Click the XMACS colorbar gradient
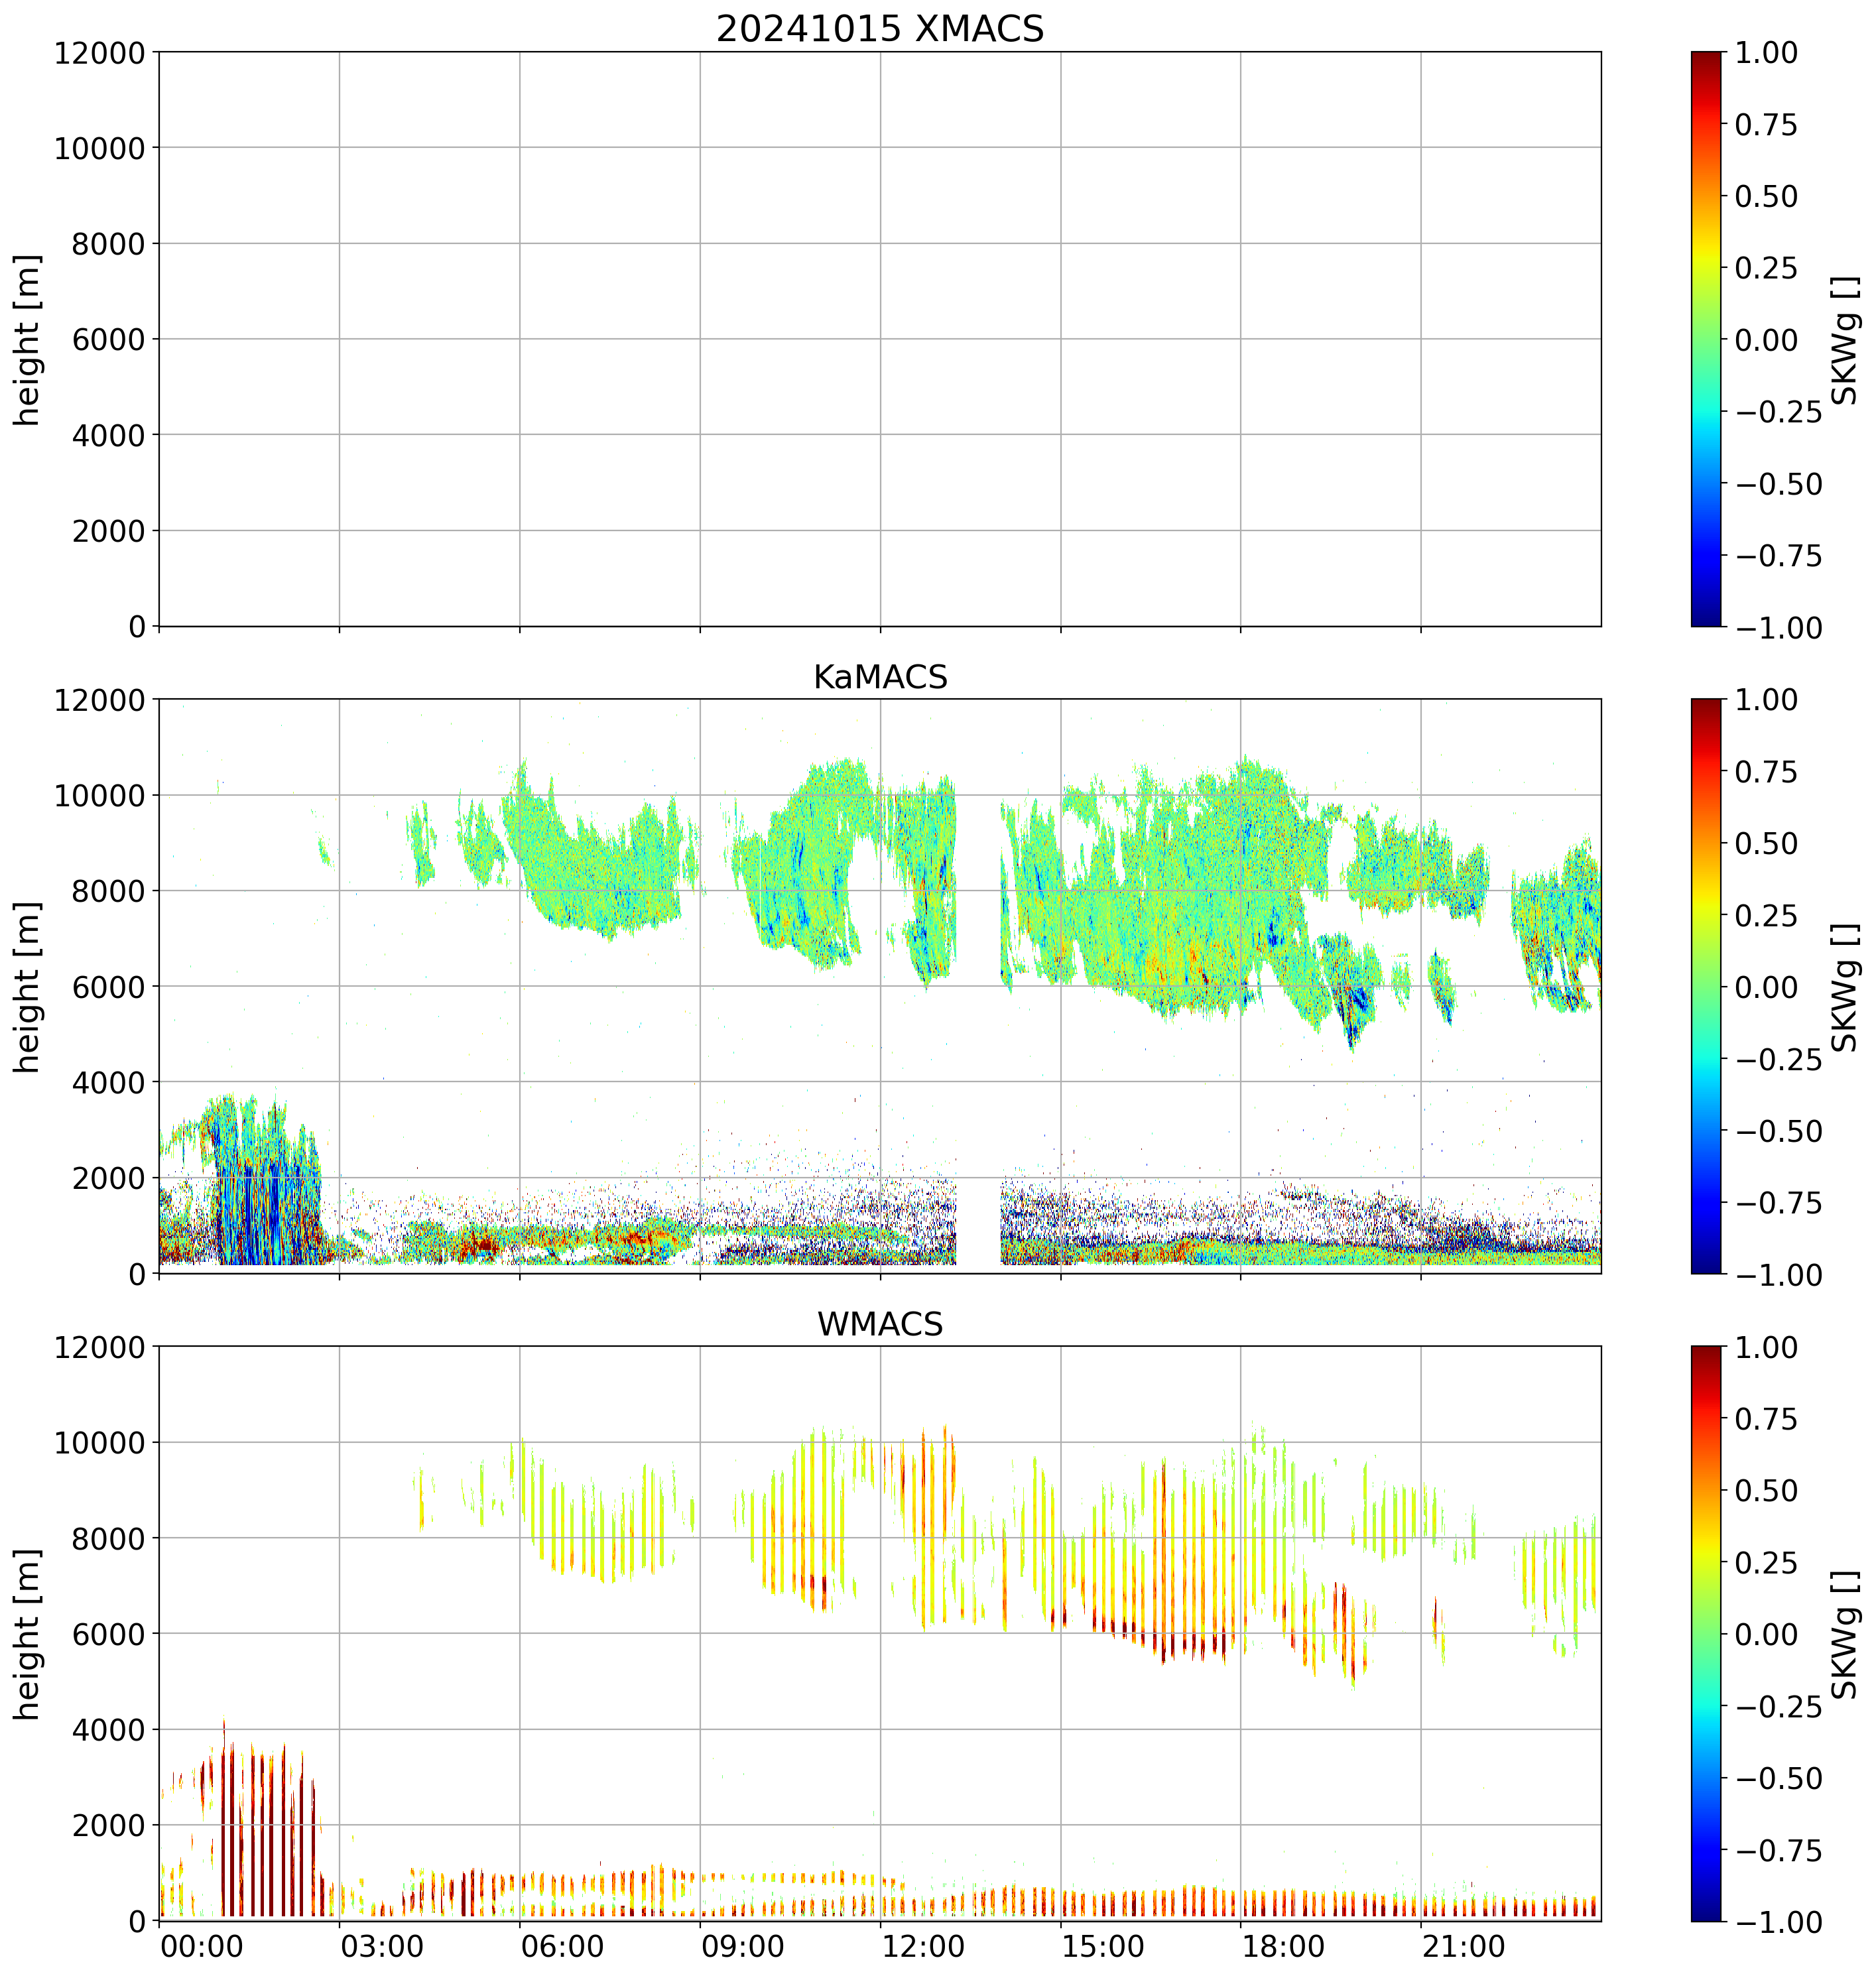This screenshot has width=1876, height=1976. click(1706, 339)
